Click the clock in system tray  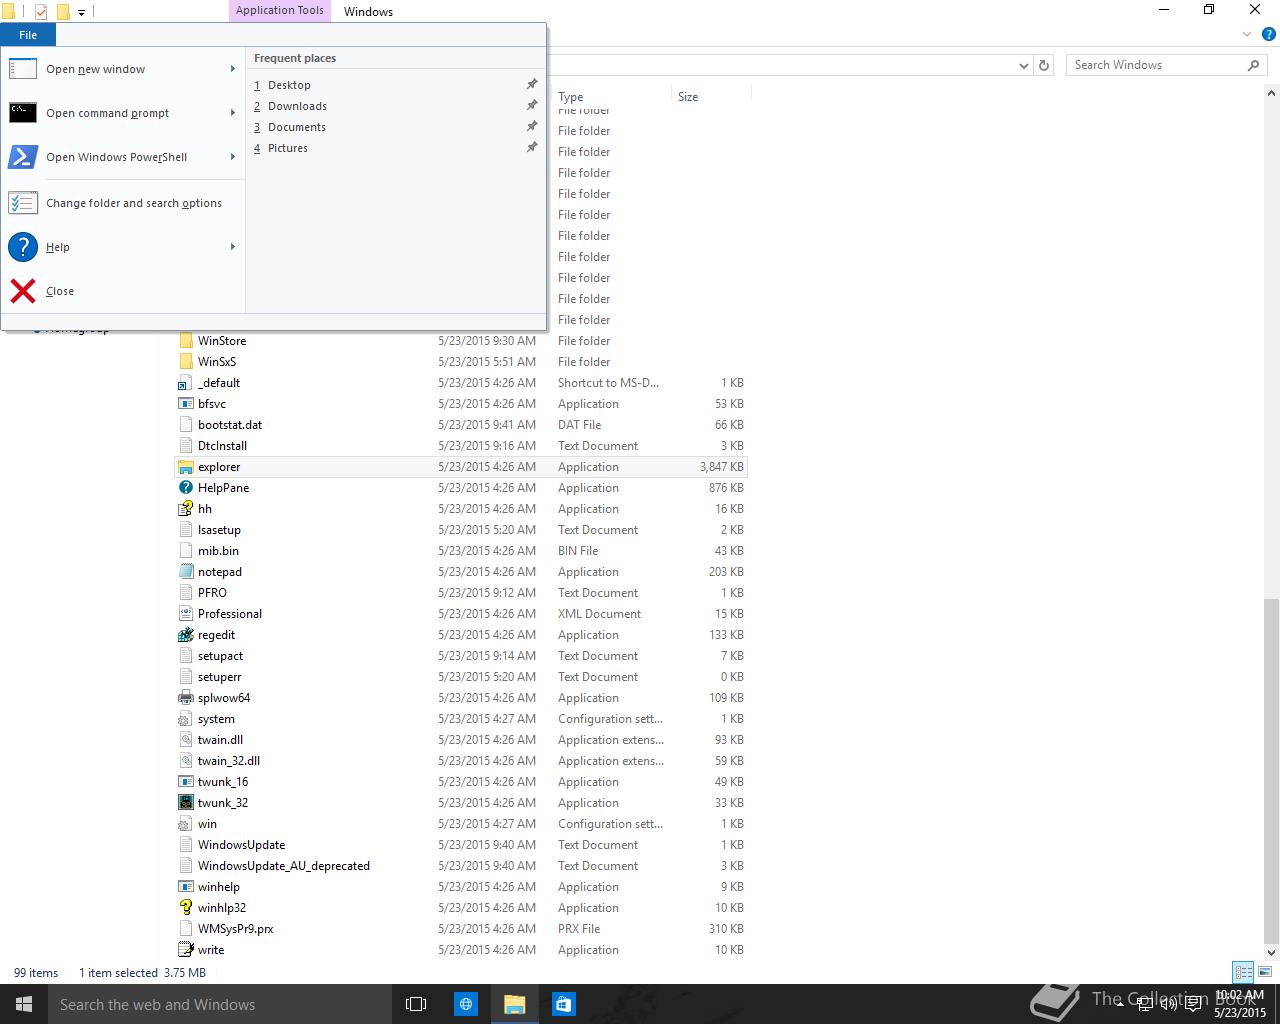click(x=1240, y=1004)
